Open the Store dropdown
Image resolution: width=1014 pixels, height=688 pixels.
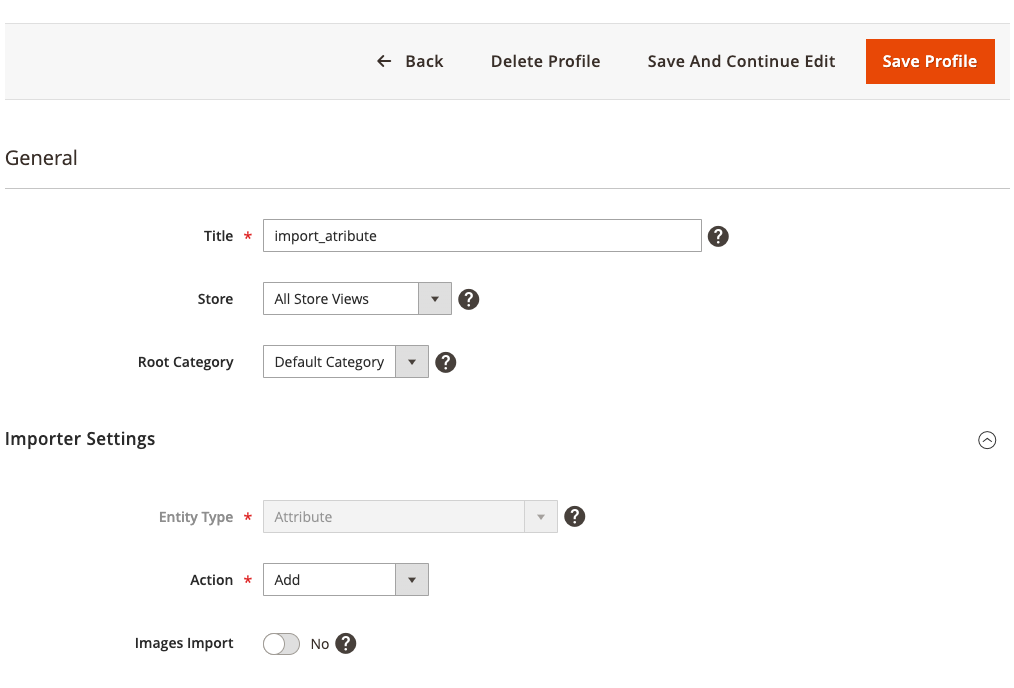pyautogui.click(x=357, y=299)
